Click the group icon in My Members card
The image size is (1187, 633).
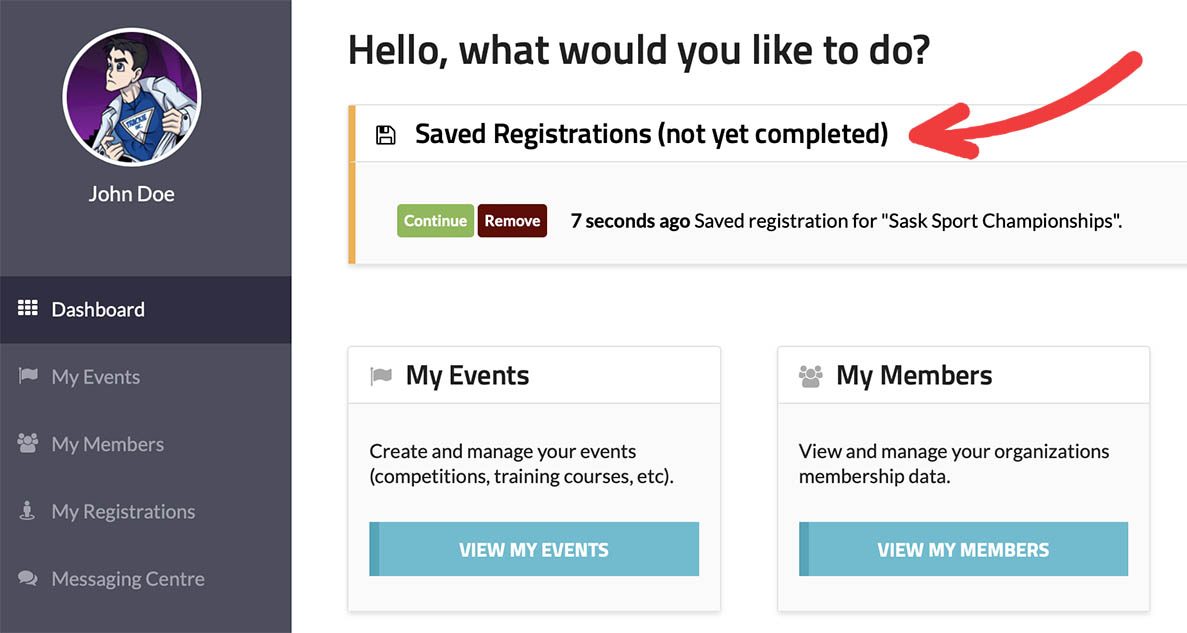[810, 376]
